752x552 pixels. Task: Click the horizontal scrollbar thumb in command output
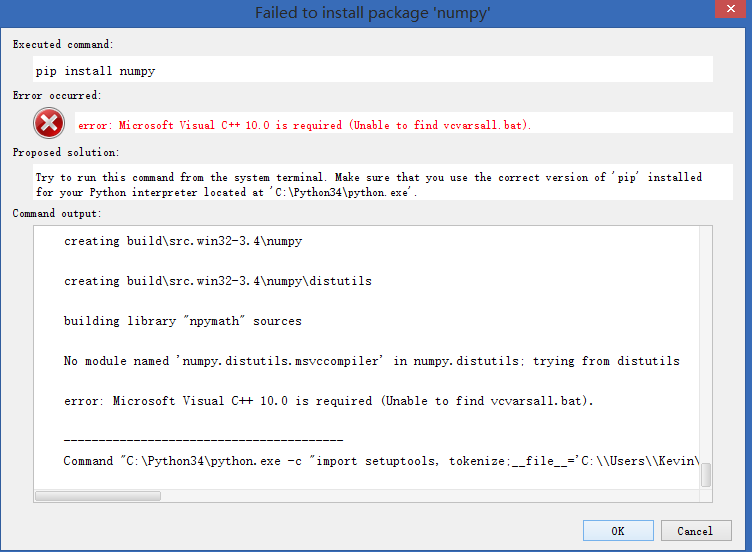[98, 495]
